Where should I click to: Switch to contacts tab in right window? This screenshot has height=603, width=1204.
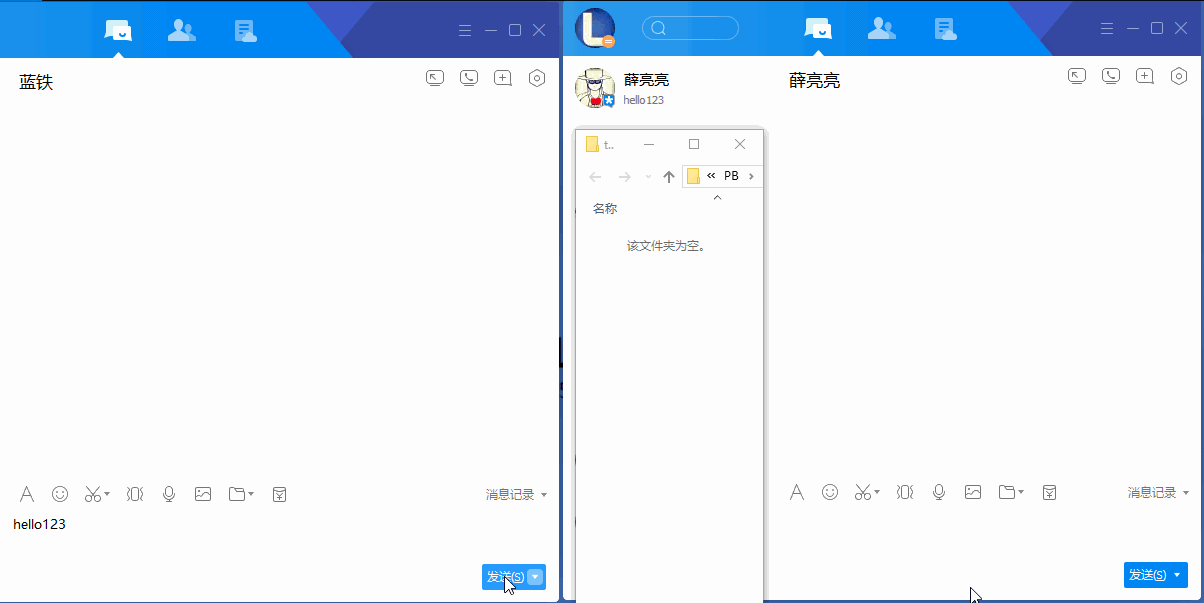pyautogui.click(x=881, y=28)
